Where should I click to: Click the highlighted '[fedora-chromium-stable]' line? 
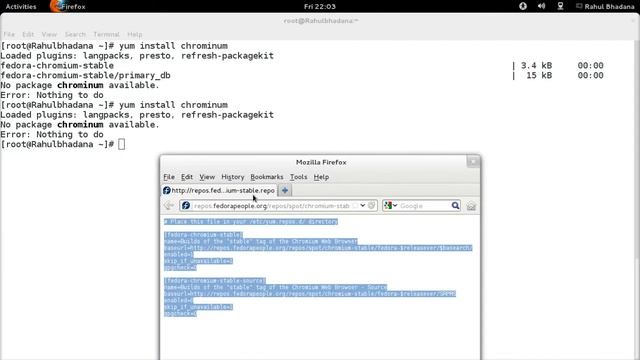click(x=203, y=235)
